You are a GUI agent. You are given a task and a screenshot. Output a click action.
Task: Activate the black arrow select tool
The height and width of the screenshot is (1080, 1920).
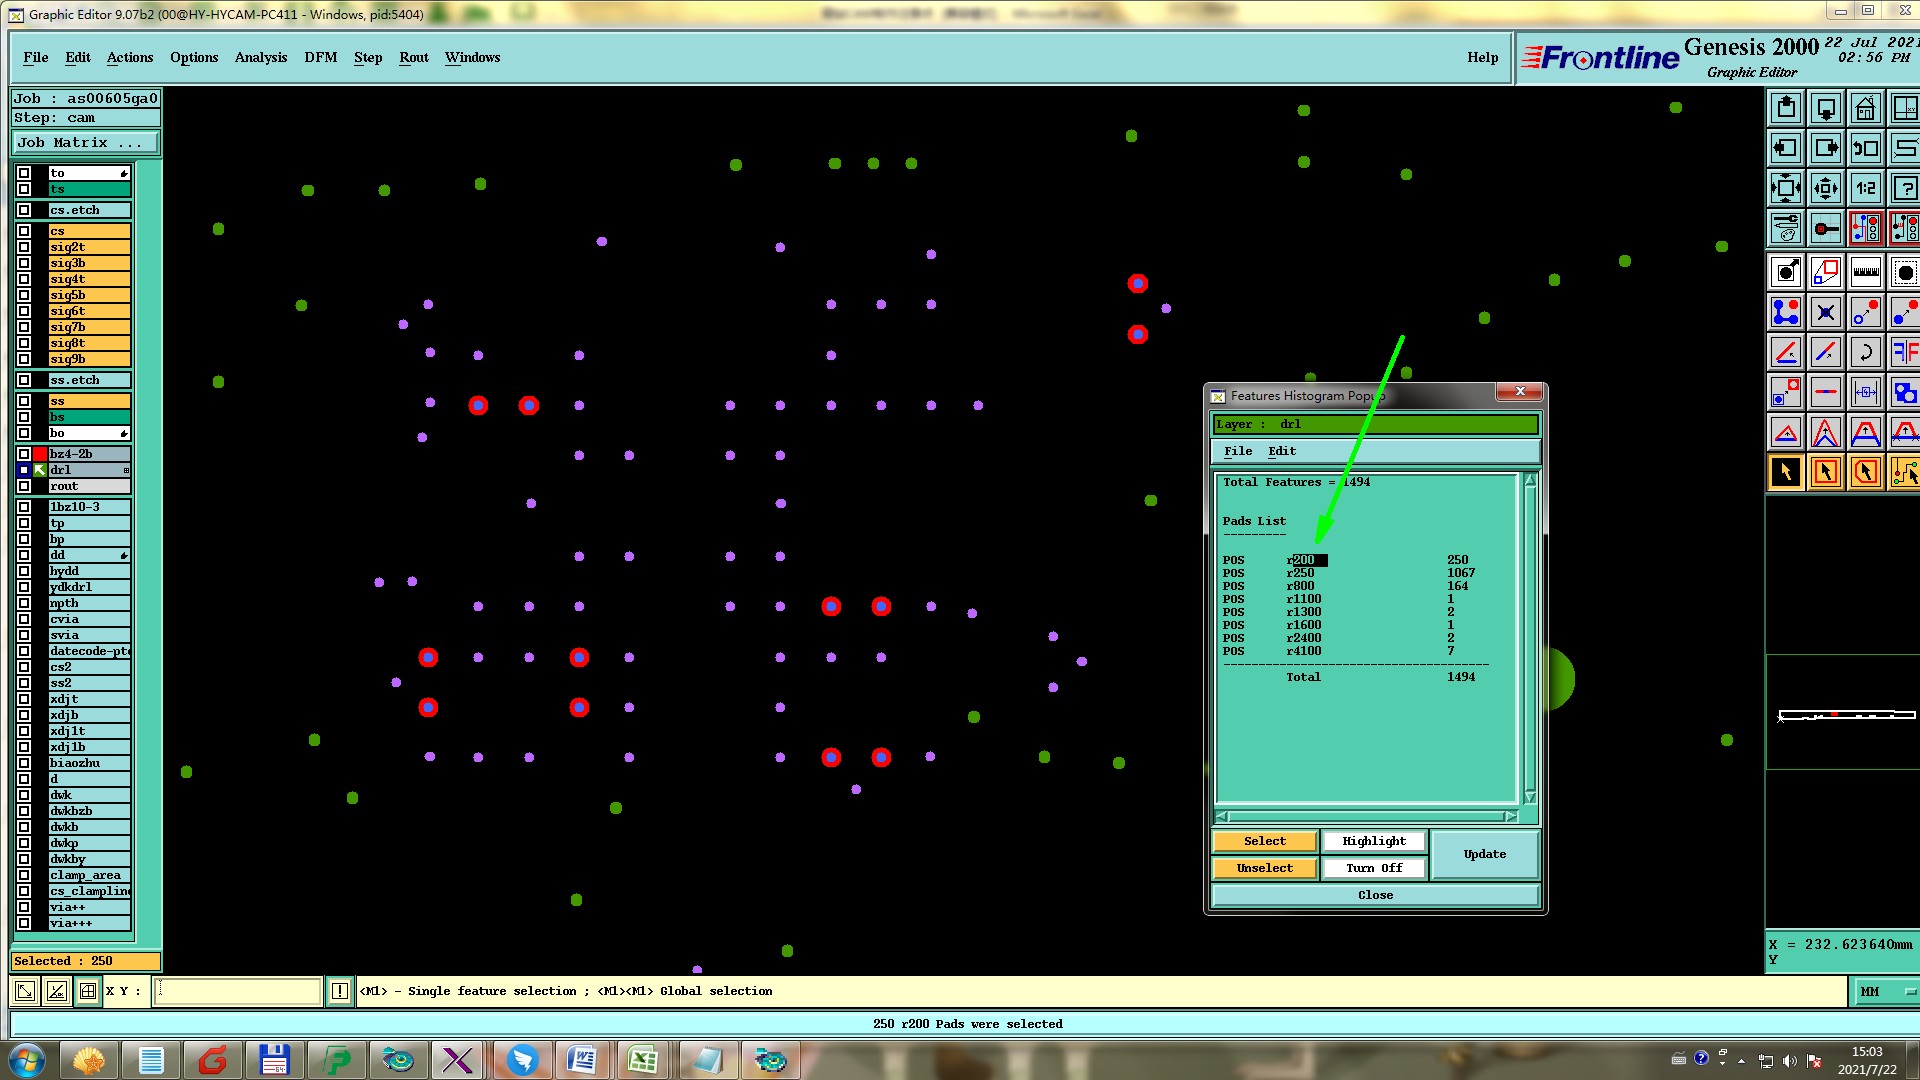[x=1785, y=472]
